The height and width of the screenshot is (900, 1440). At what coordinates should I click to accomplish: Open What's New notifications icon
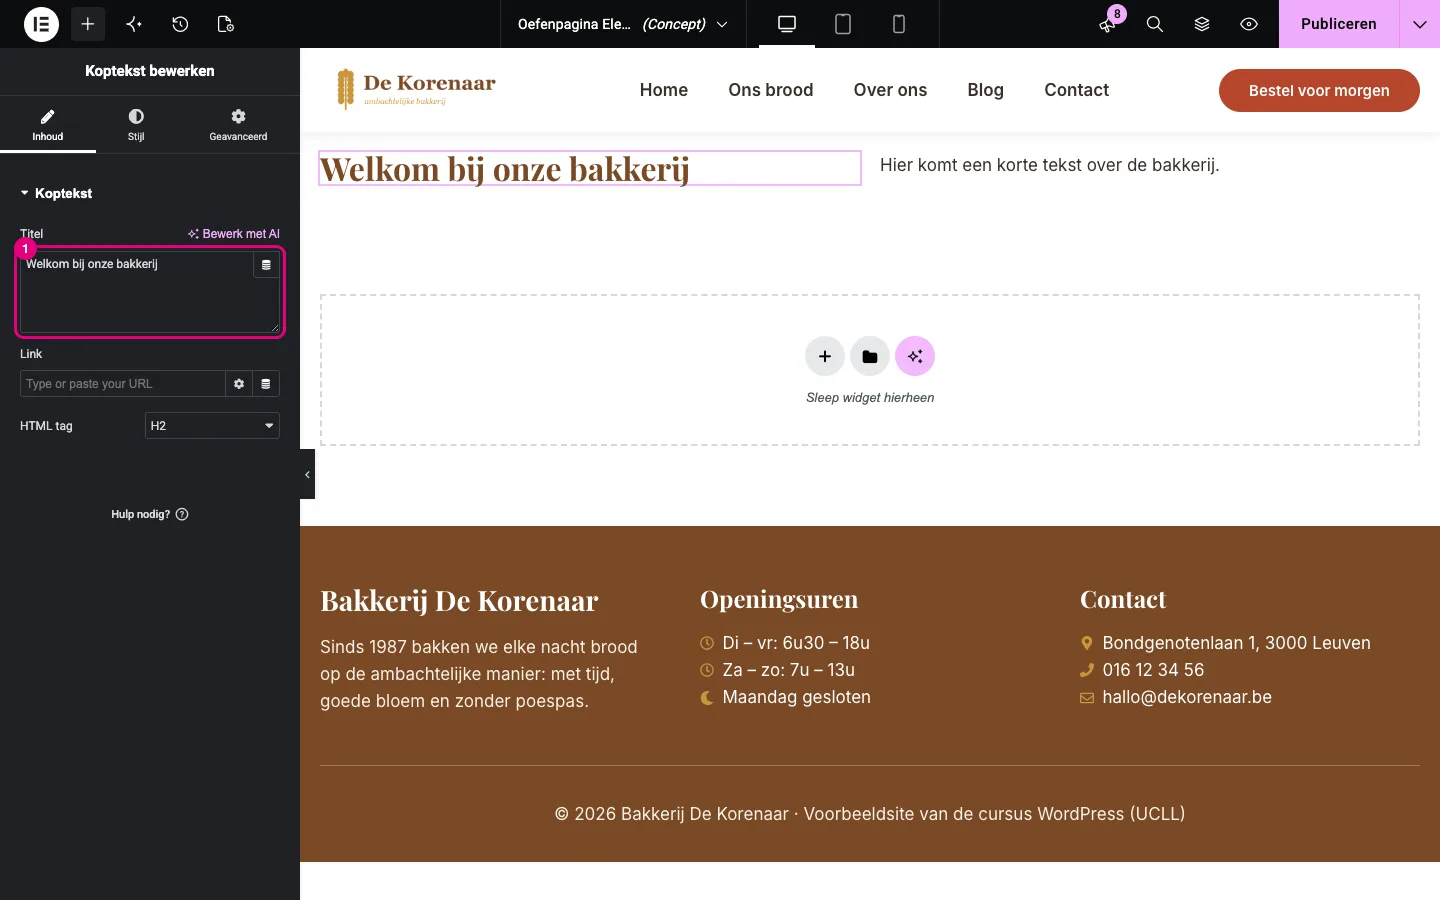[1108, 24]
